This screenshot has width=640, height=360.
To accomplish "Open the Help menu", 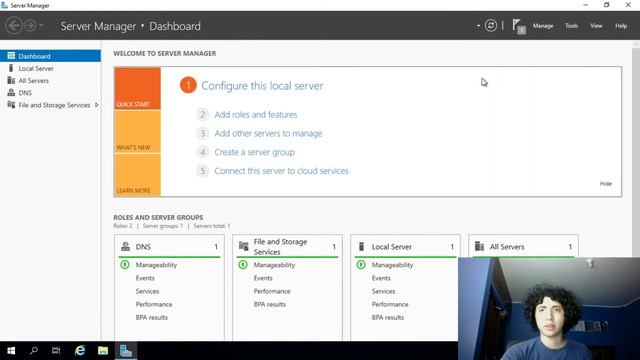I will coord(621,26).
